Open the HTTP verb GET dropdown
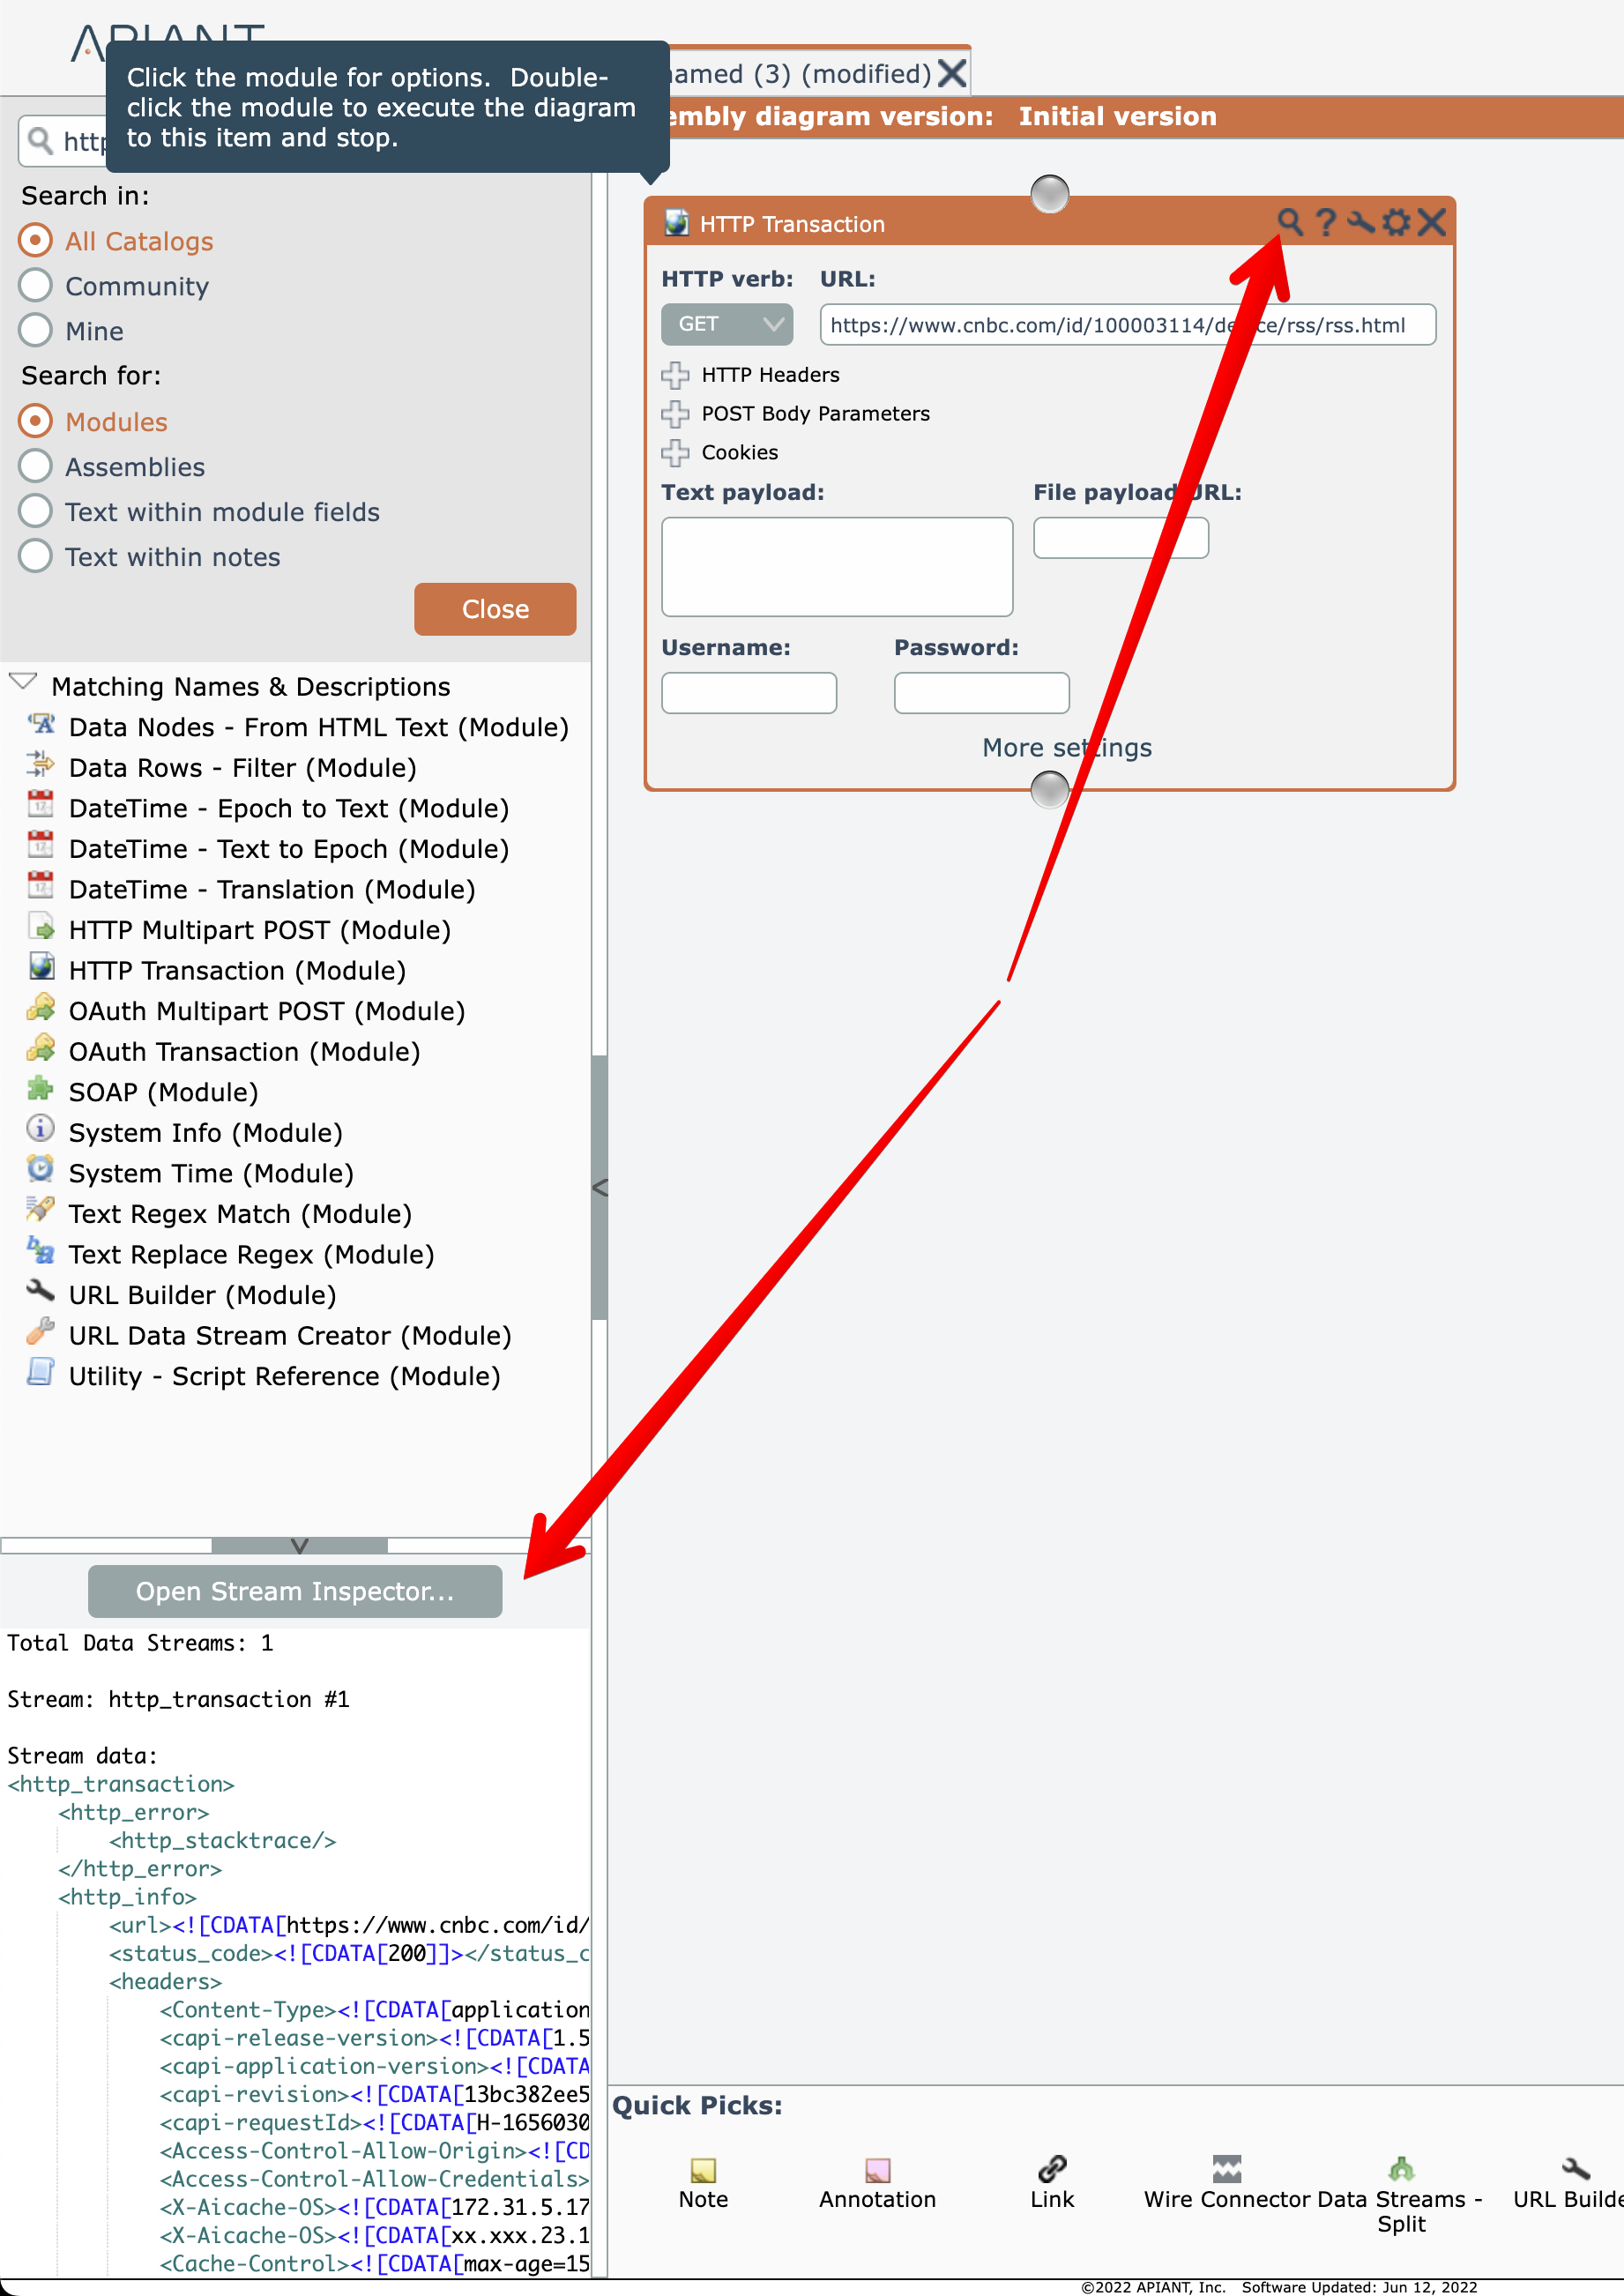Screen dimensions: 1624x2296 click(x=726, y=324)
